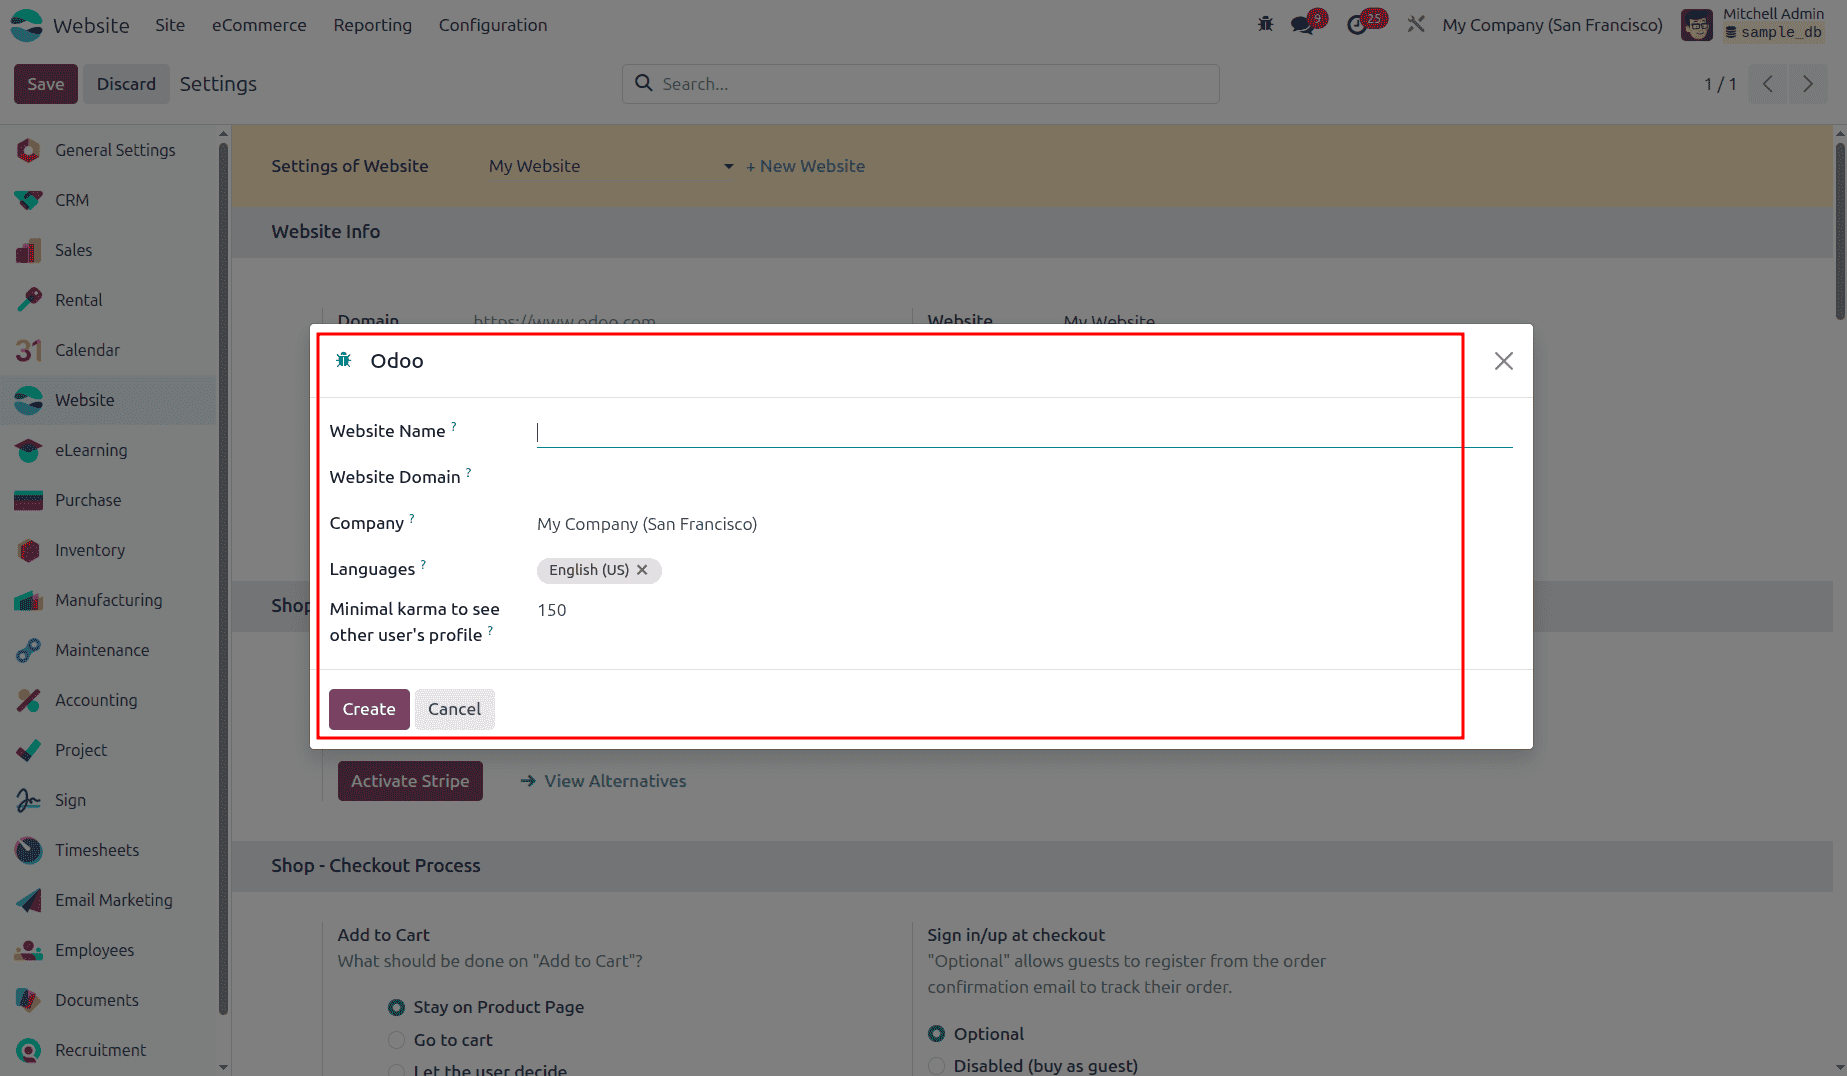
Task: Open the Recruitment magnifier icon
Action: pyautogui.click(x=28, y=1050)
